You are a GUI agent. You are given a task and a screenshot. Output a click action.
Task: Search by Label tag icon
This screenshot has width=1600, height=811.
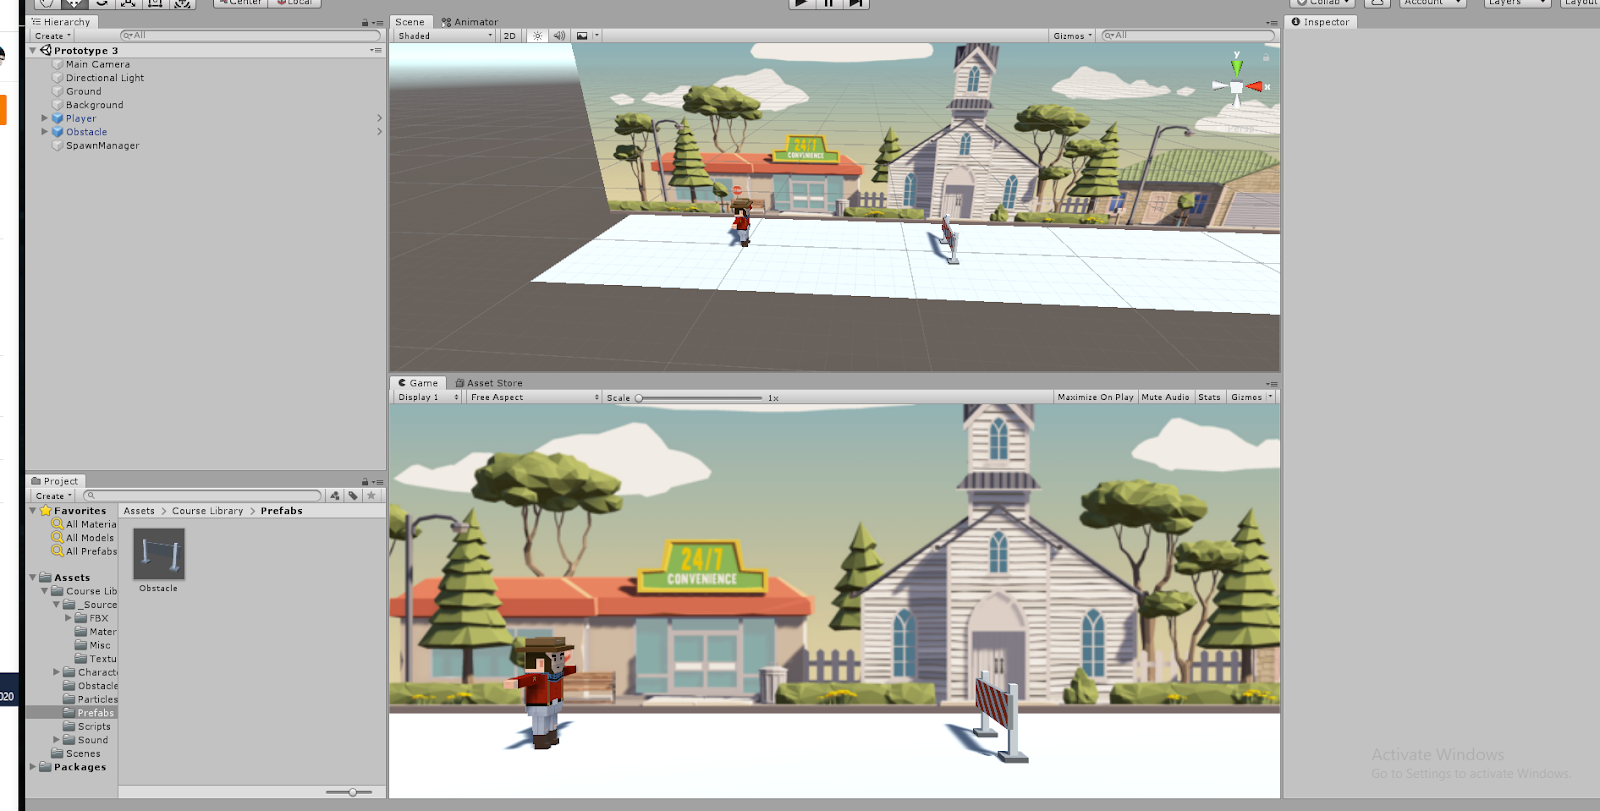tap(353, 495)
